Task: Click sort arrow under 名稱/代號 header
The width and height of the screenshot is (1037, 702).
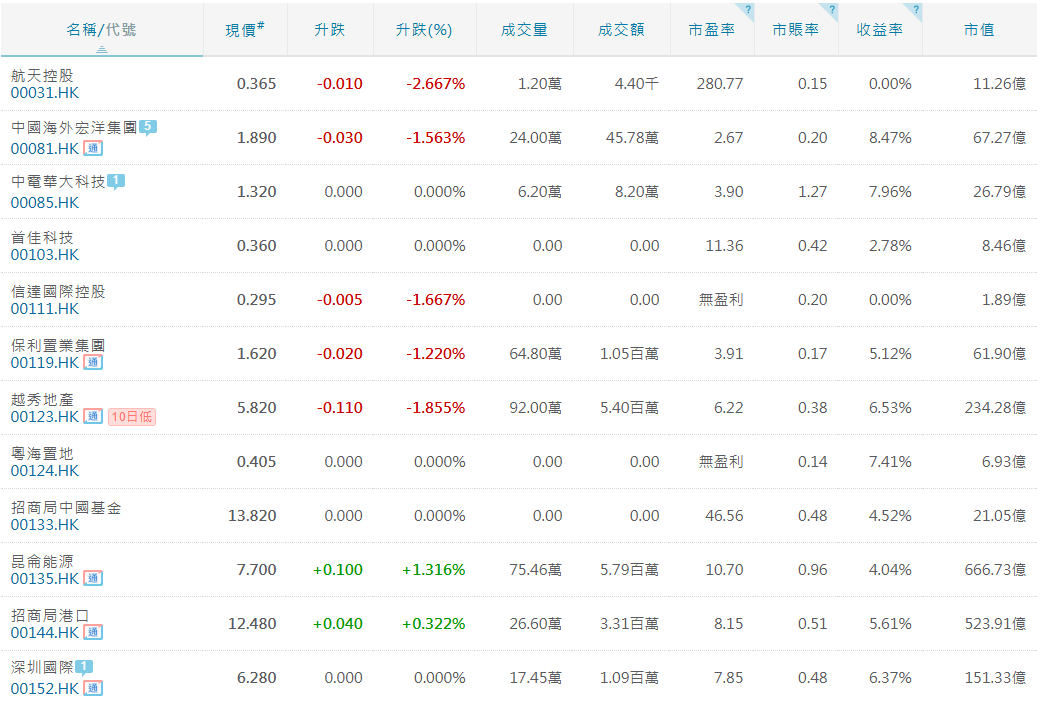Action: coord(102,50)
